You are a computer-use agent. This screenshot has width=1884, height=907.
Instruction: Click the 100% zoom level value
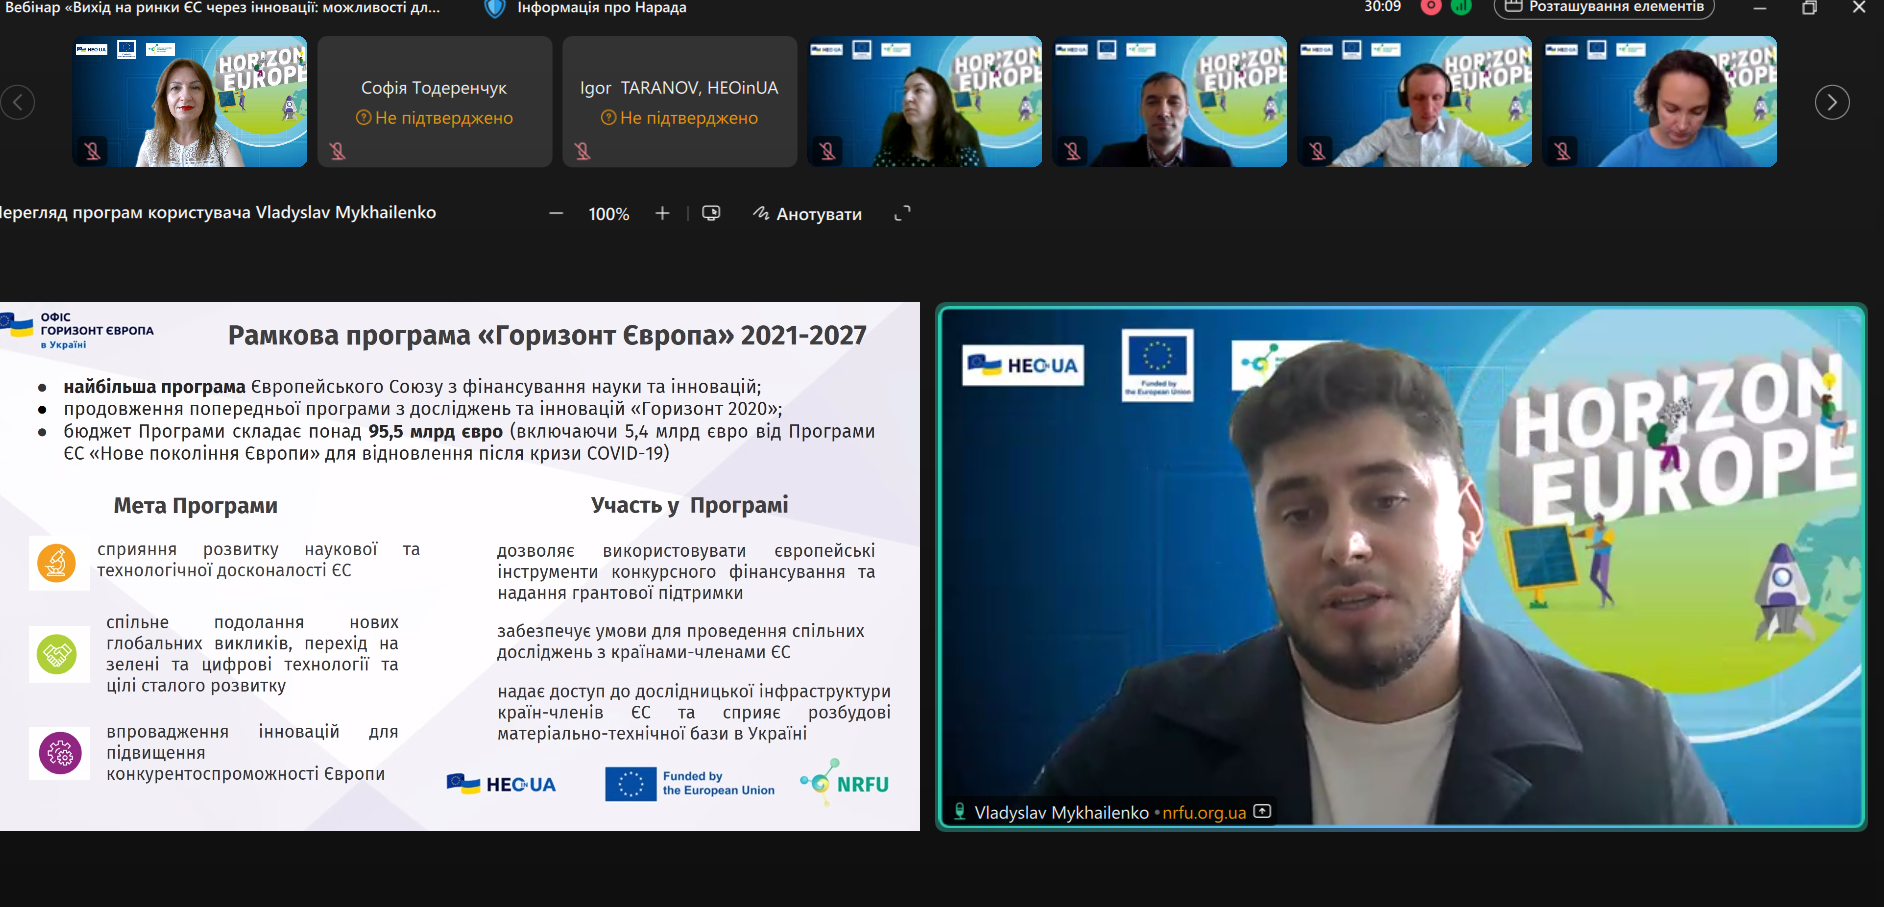609,214
